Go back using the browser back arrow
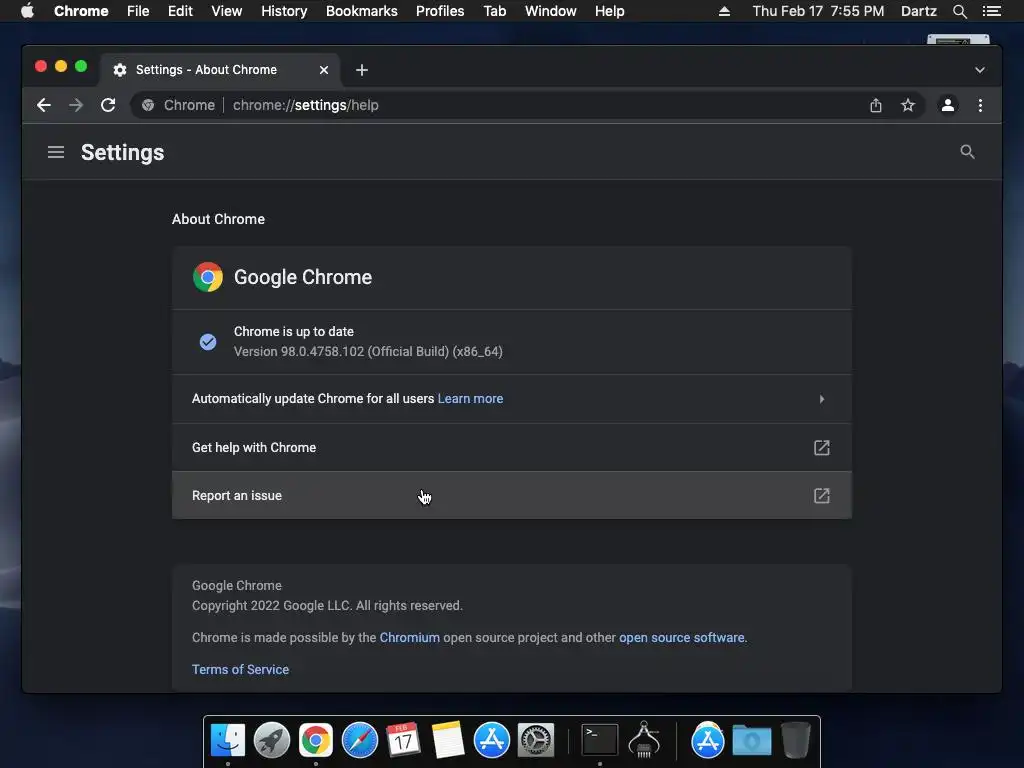Screen dimensions: 1024x768 (x=44, y=105)
